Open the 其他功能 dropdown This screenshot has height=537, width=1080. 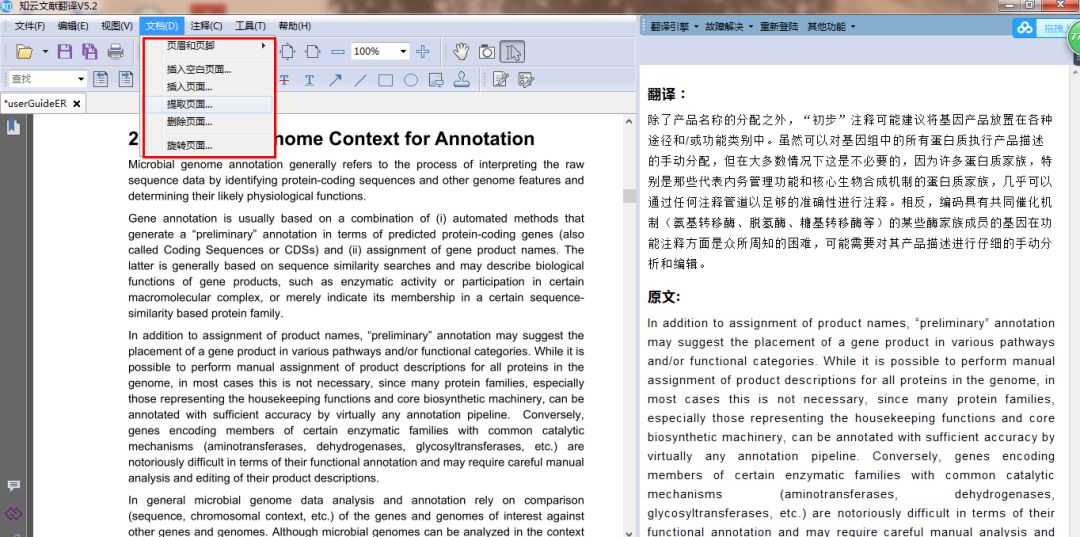click(831, 27)
